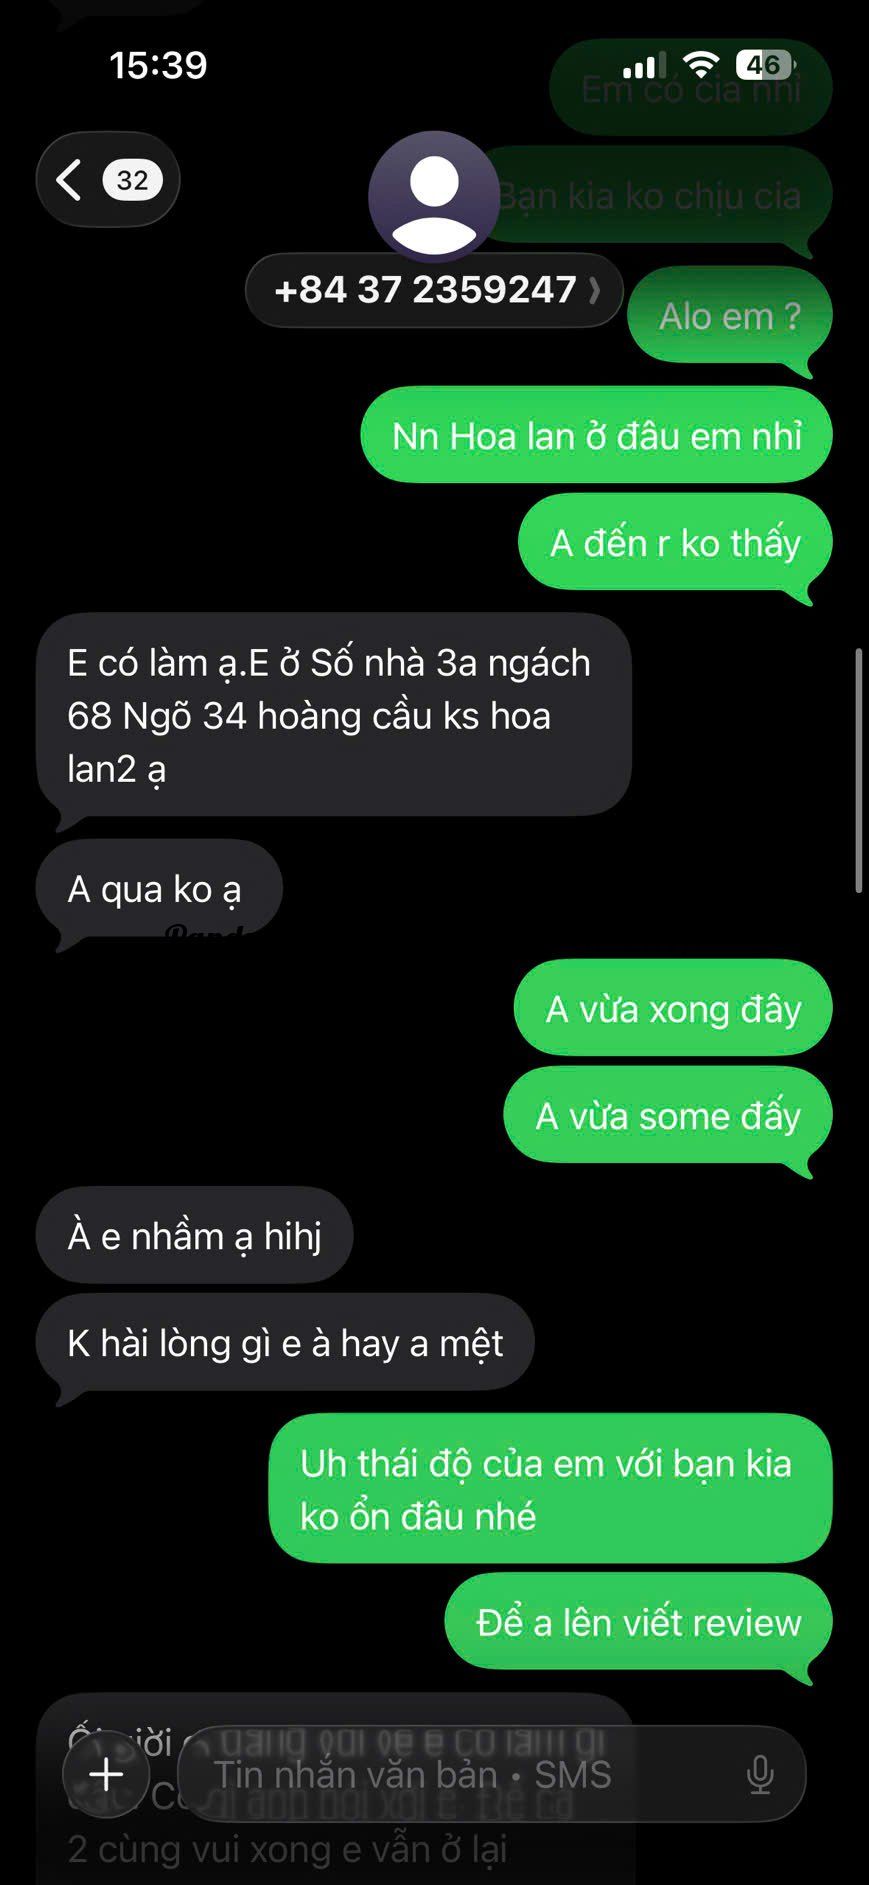The width and height of the screenshot is (869, 1885).
Task: Select the message 'A đến r ko thấy'
Action: (x=675, y=544)
